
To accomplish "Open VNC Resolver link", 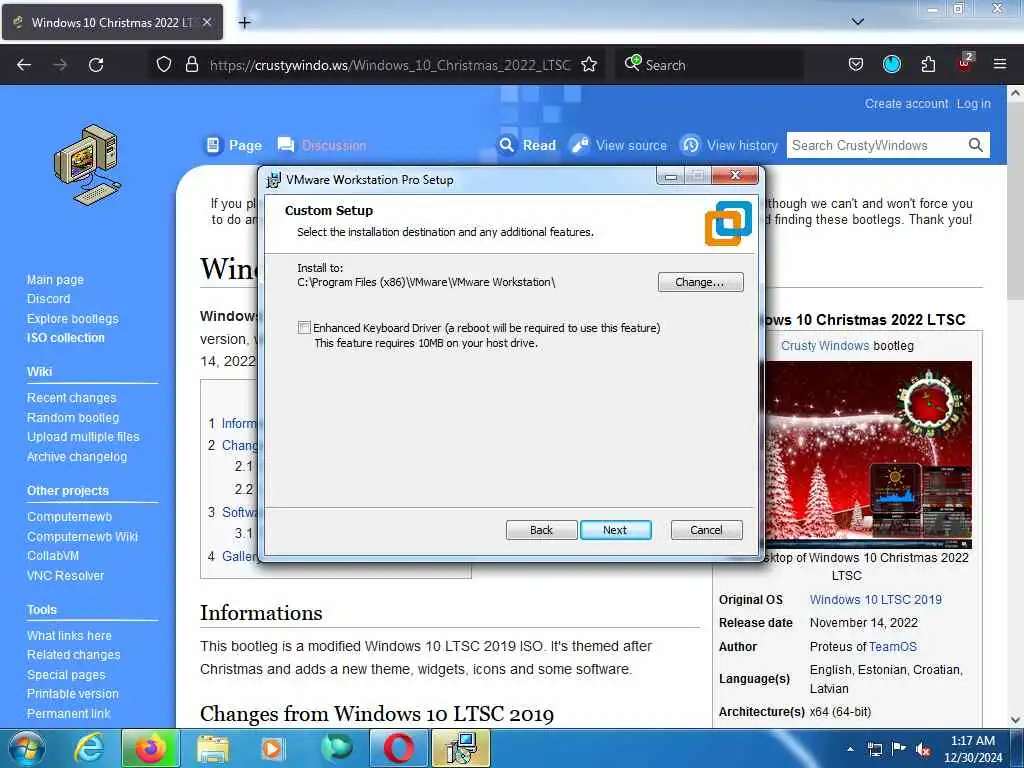I will coord(65,575).
